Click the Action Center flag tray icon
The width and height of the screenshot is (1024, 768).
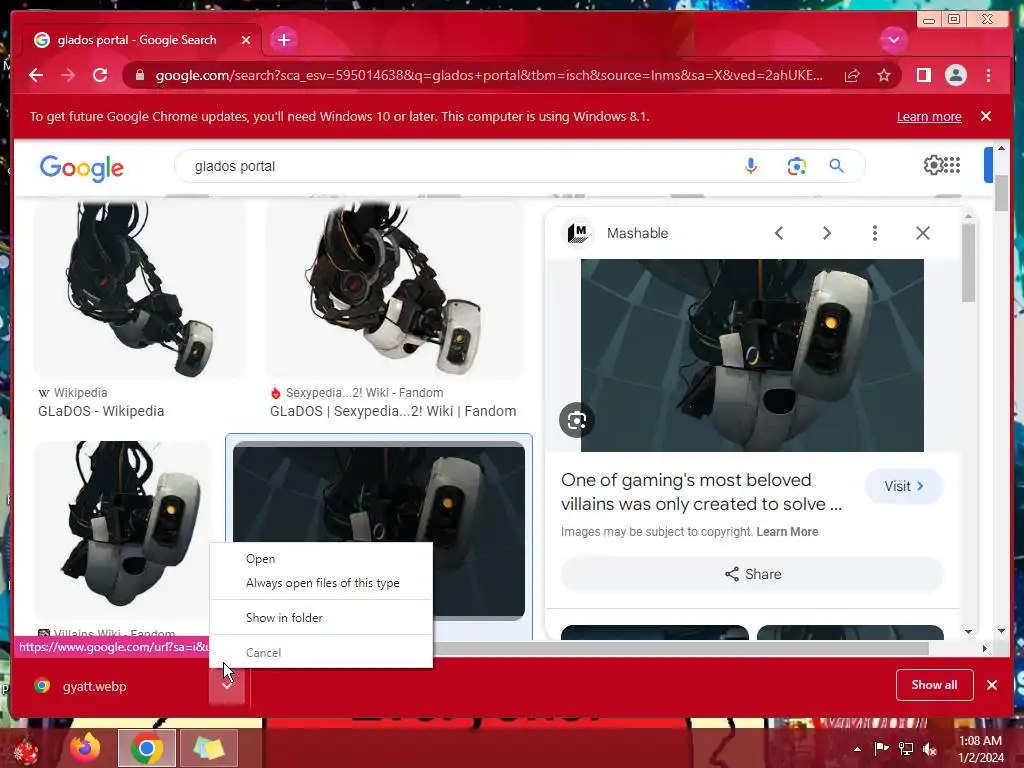881,748
